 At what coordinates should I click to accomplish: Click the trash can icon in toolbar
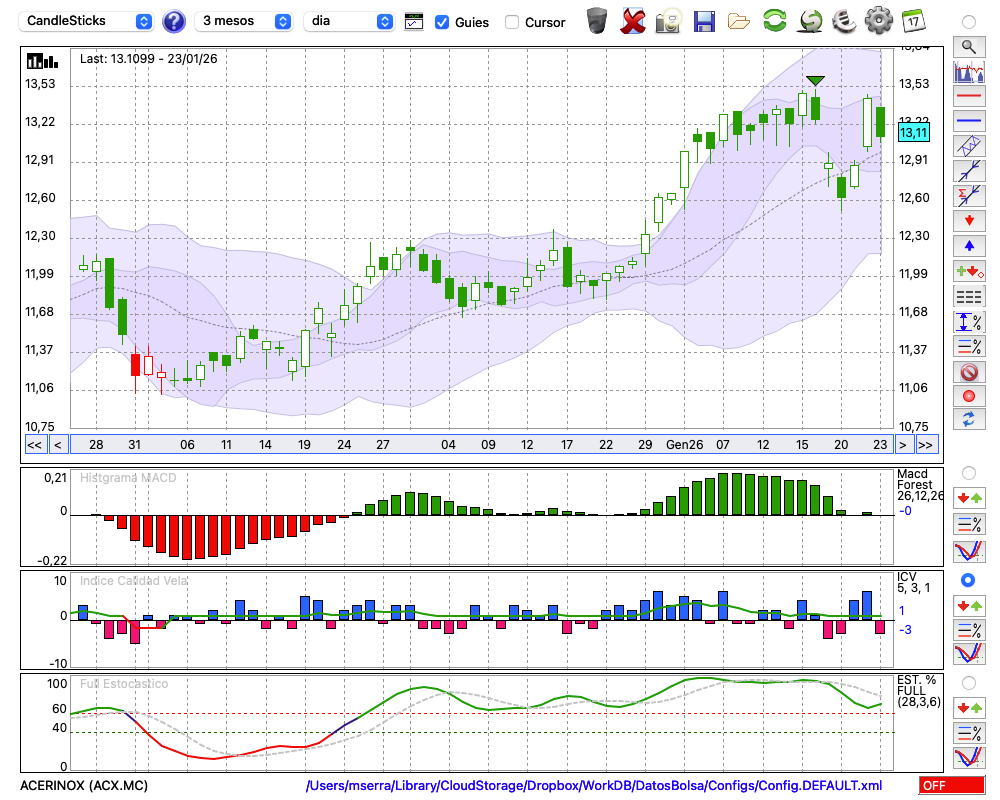point(597,21)
